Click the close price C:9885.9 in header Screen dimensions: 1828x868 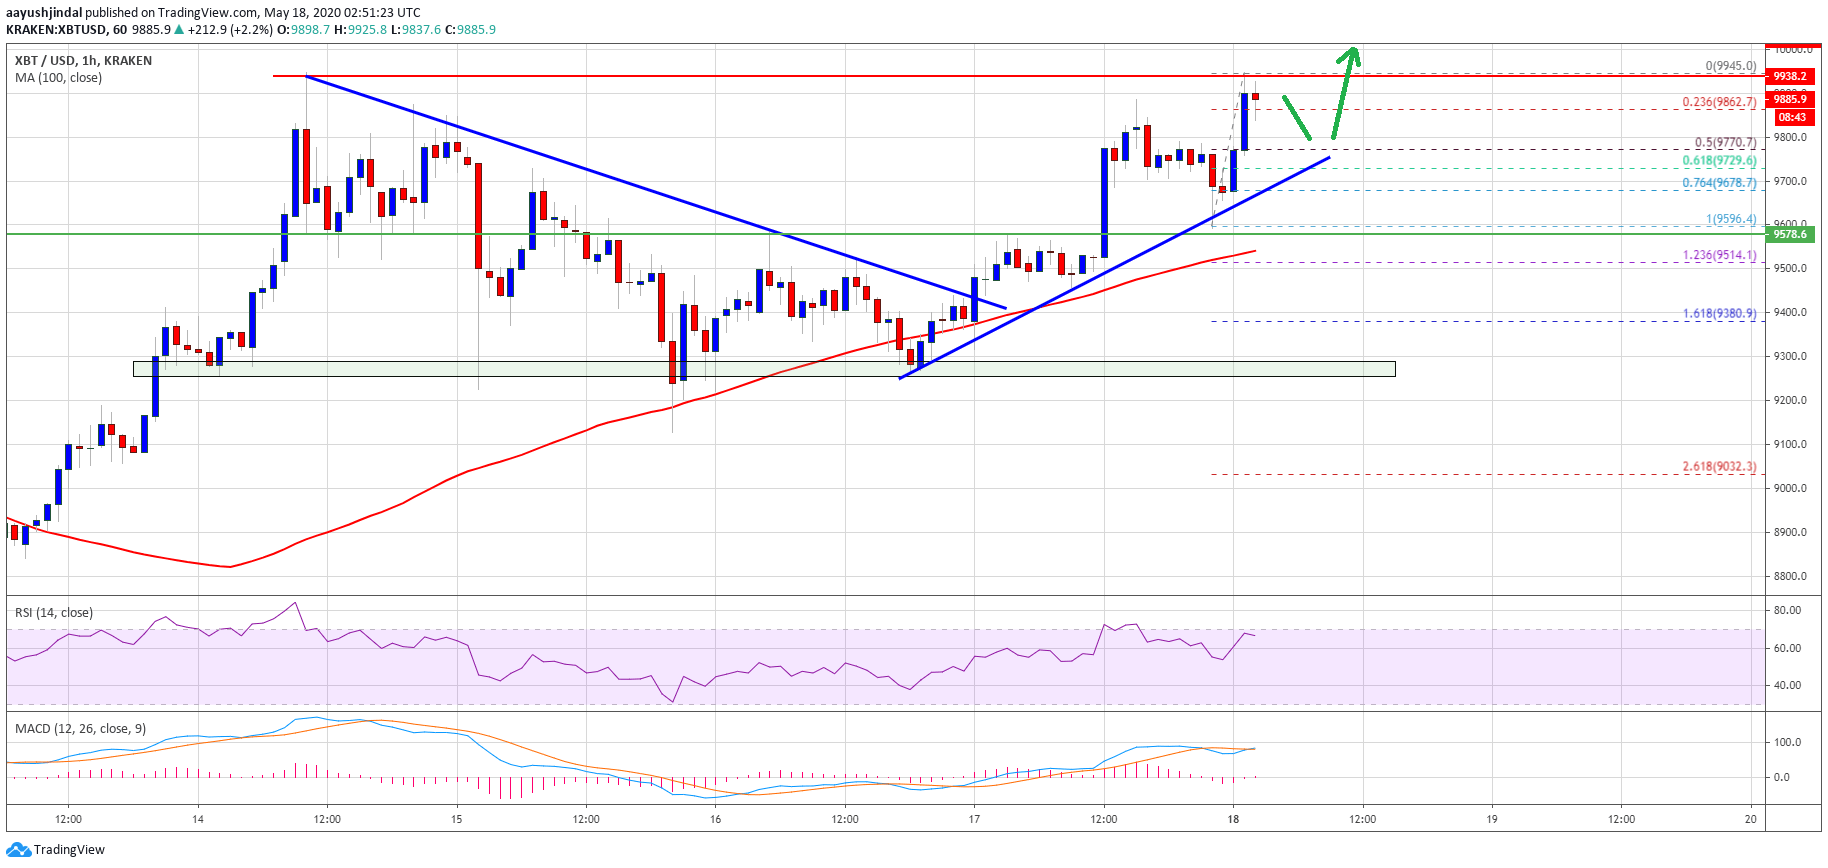click(x=470, y=30)
